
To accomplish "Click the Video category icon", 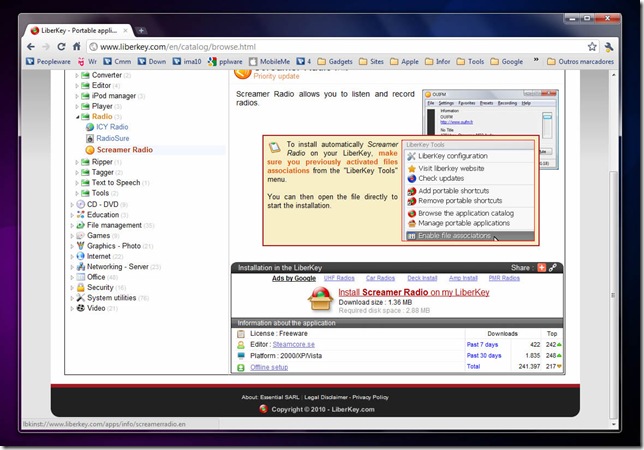I will pos(80,308).
